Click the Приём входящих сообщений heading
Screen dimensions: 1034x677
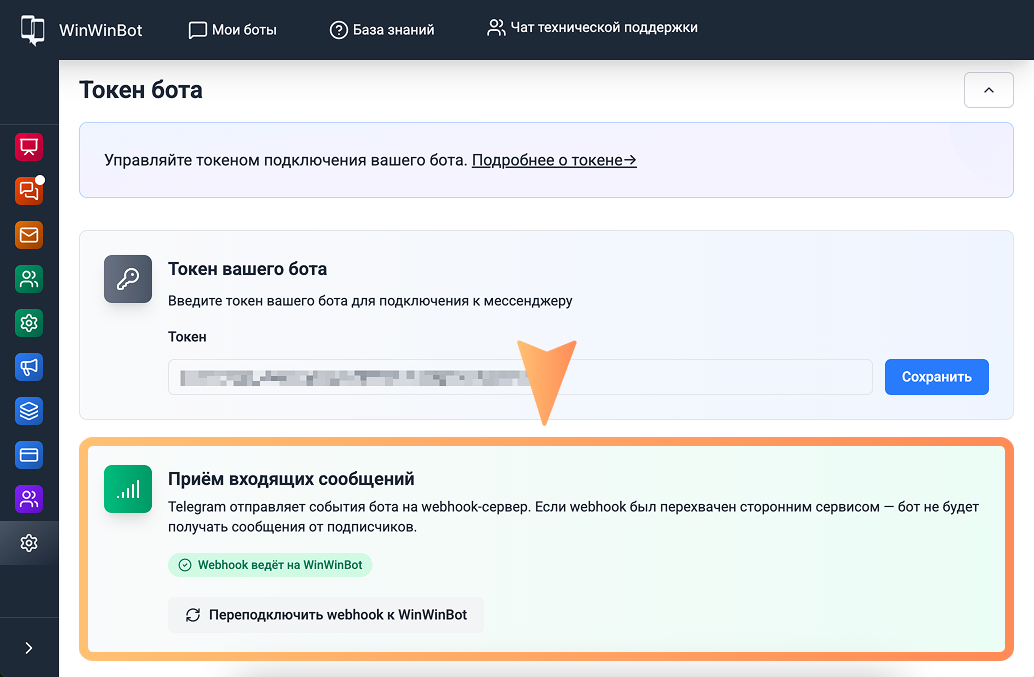291,479
